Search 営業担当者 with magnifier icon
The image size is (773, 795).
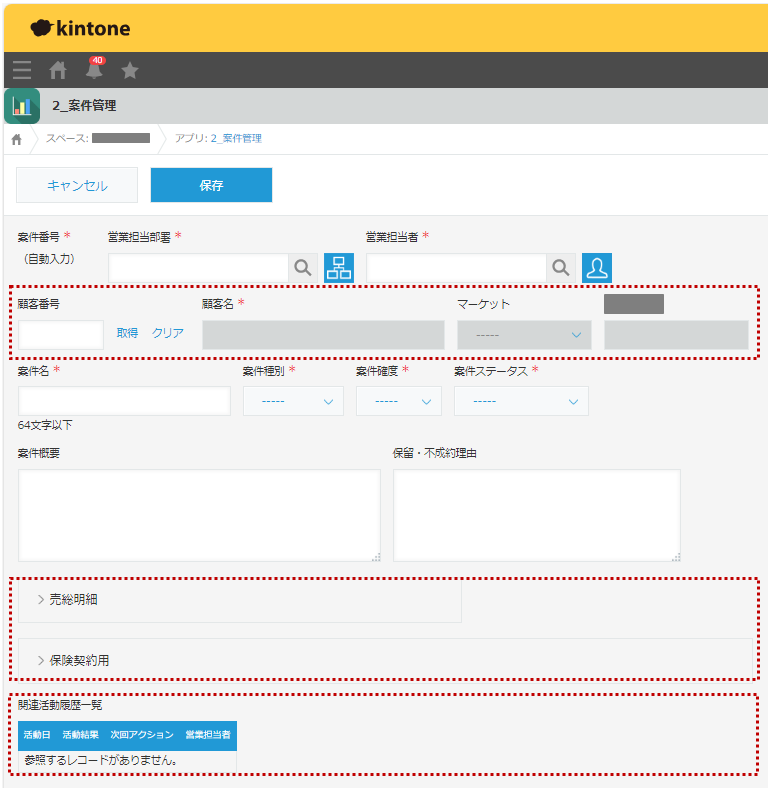click(561, 268)
